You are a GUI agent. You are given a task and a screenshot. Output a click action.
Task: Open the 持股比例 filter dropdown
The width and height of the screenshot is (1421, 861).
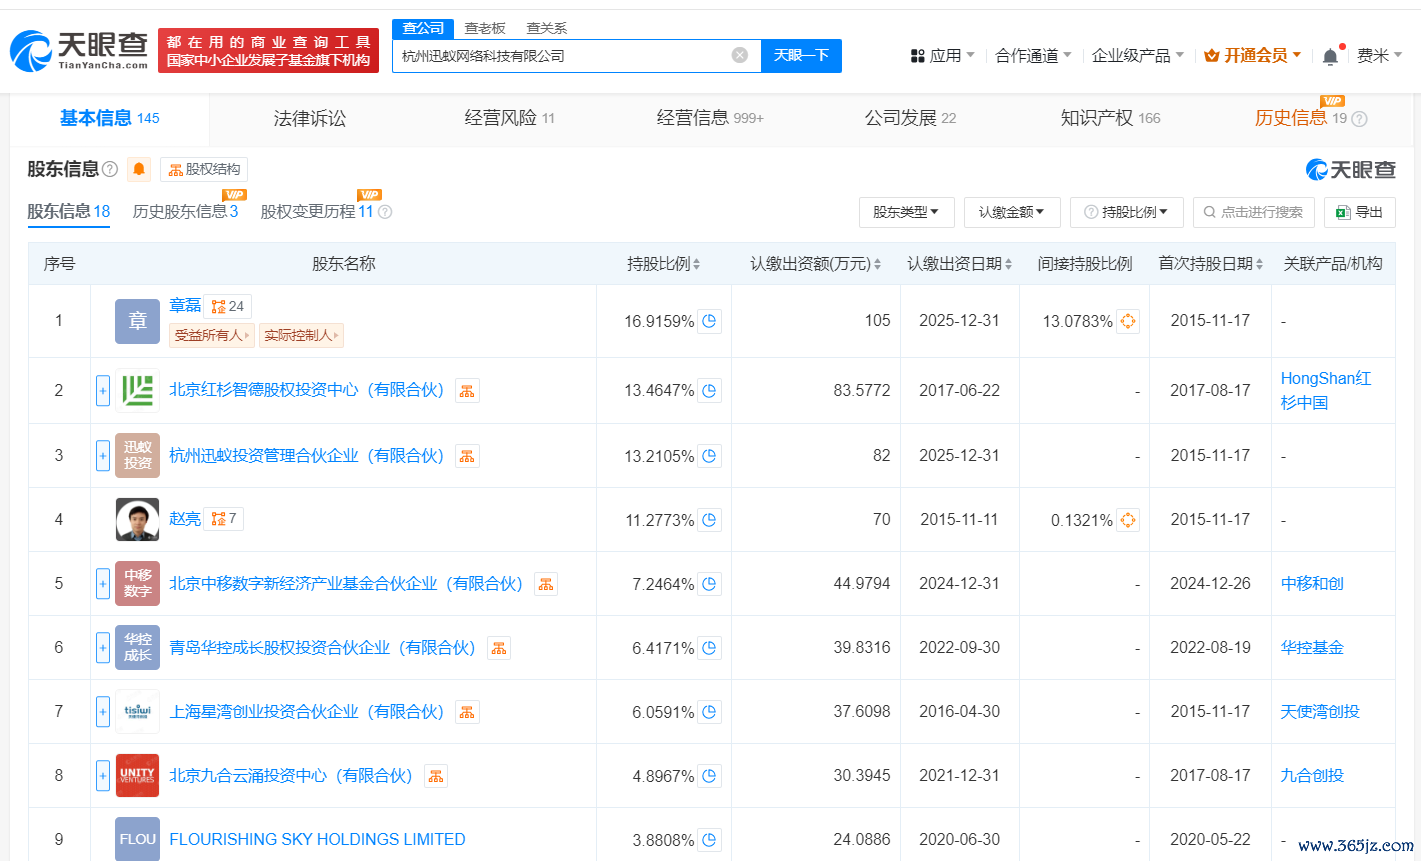click(x=1127, y=212)
